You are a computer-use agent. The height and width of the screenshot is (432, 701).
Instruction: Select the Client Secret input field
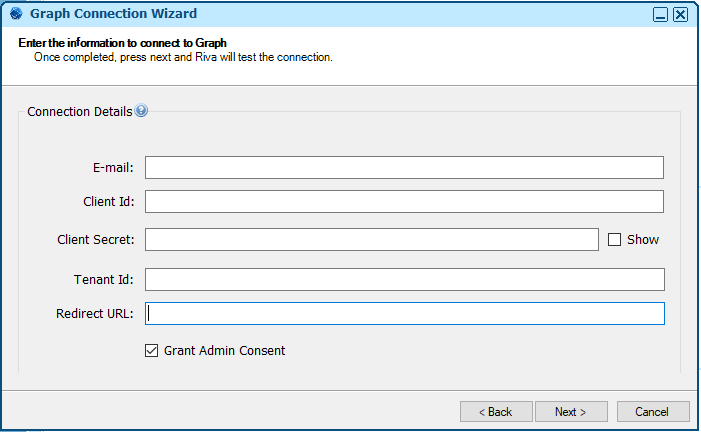(371, 239)
